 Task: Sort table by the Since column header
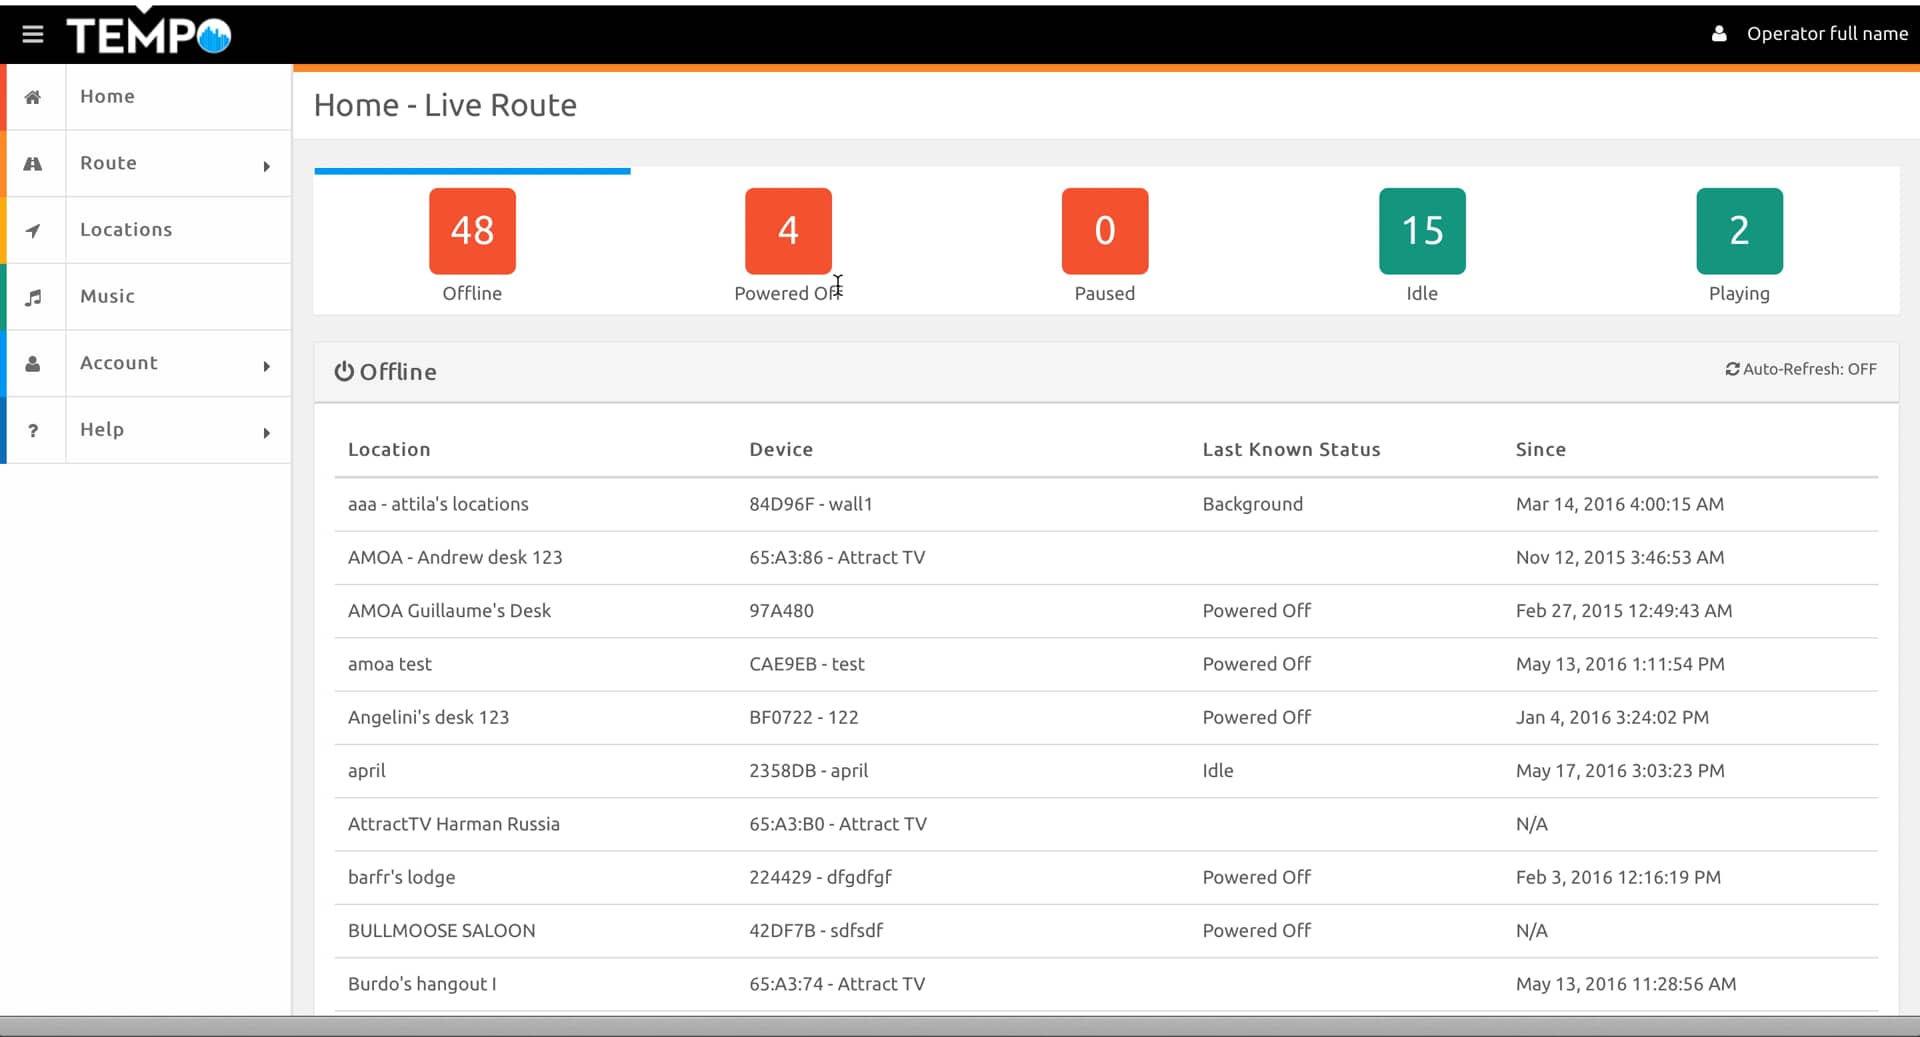(1540, 450)
